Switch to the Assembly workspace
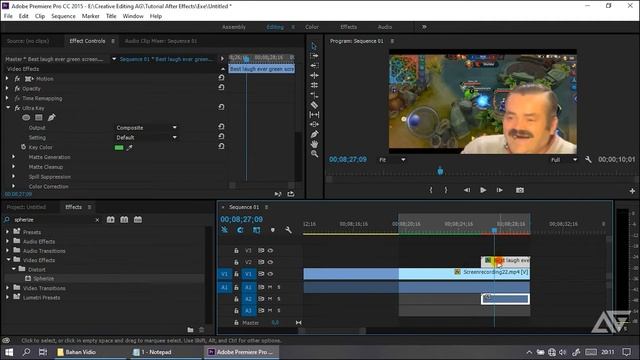Screen dimensions: 640x360 pyautogui.click(x=234, y=27)
